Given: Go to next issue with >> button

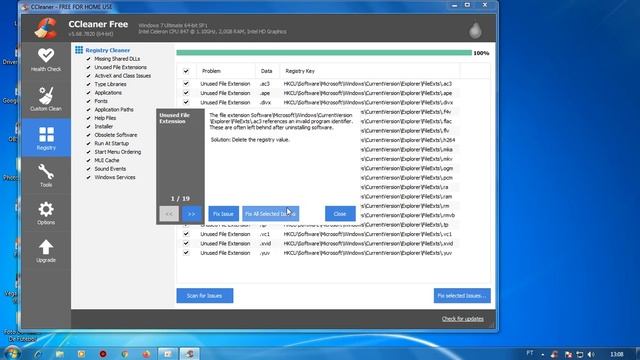Looking at the screenshot, I should (x=191, y=214).
